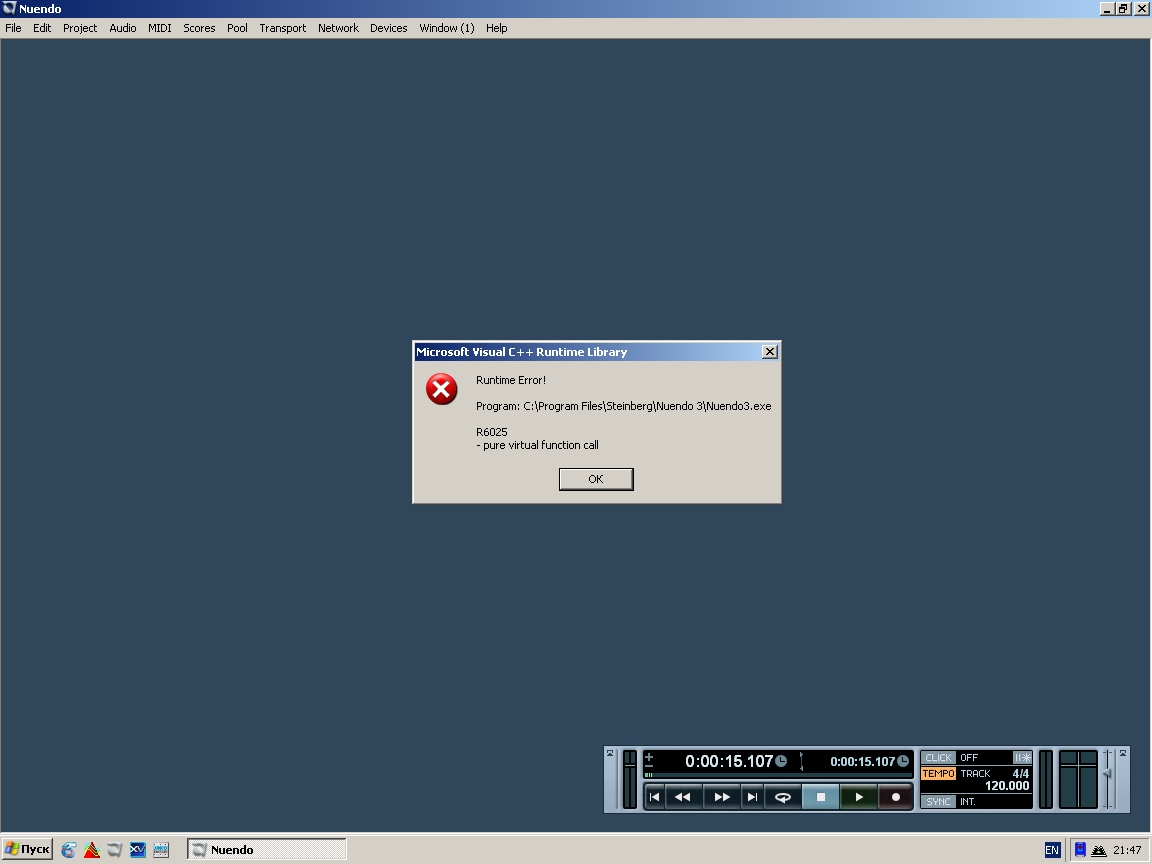Viewport: 1152px width, 864px height.
Task: Click the Rewind button on transport
Action: pos(683,797)
